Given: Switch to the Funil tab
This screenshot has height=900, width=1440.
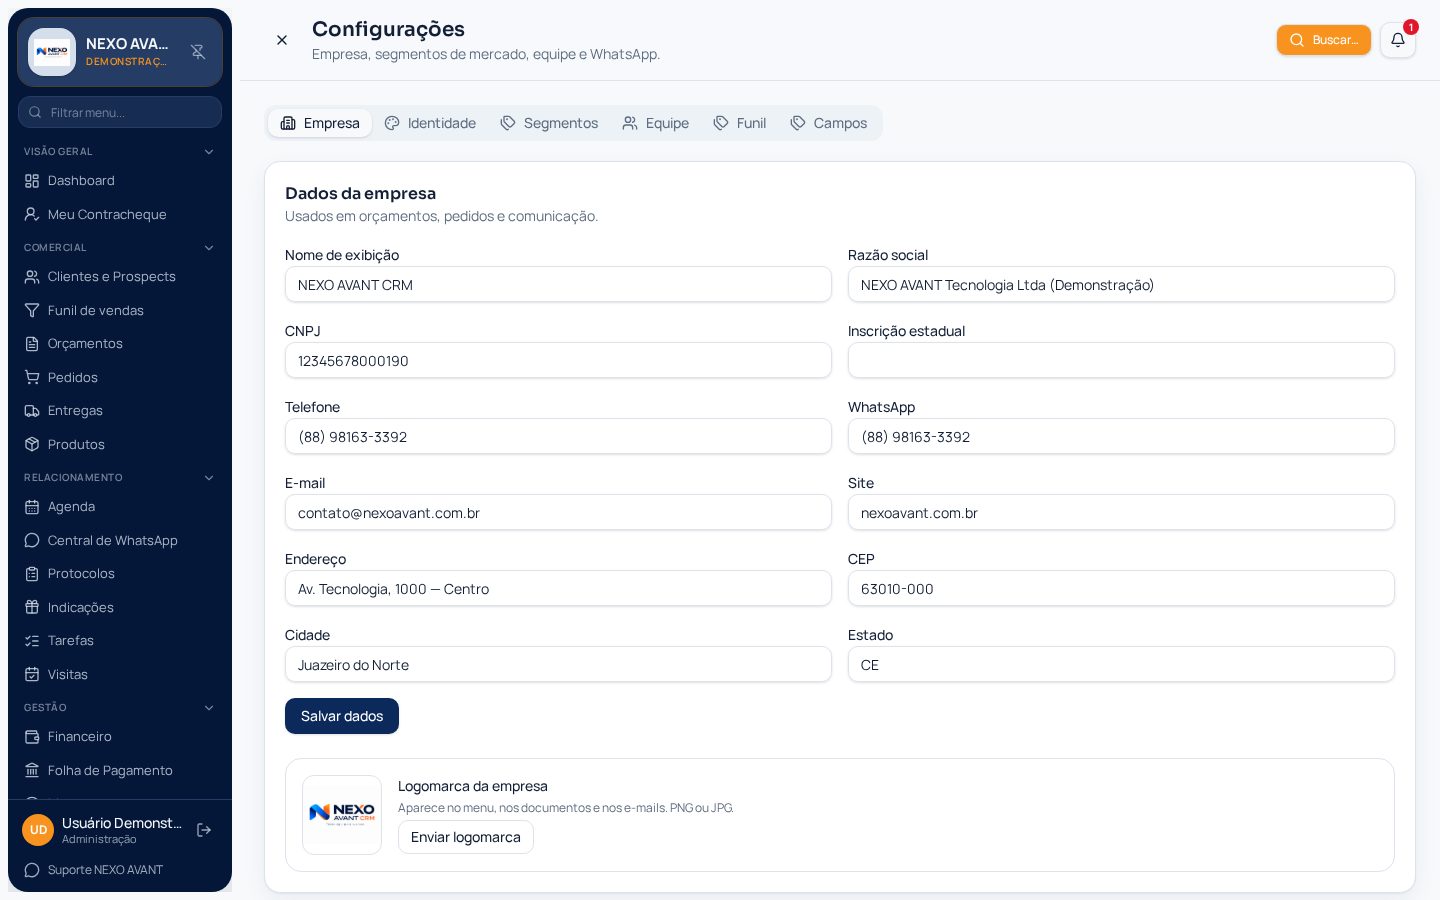Looking at the screenshot, I should (740, 123).
